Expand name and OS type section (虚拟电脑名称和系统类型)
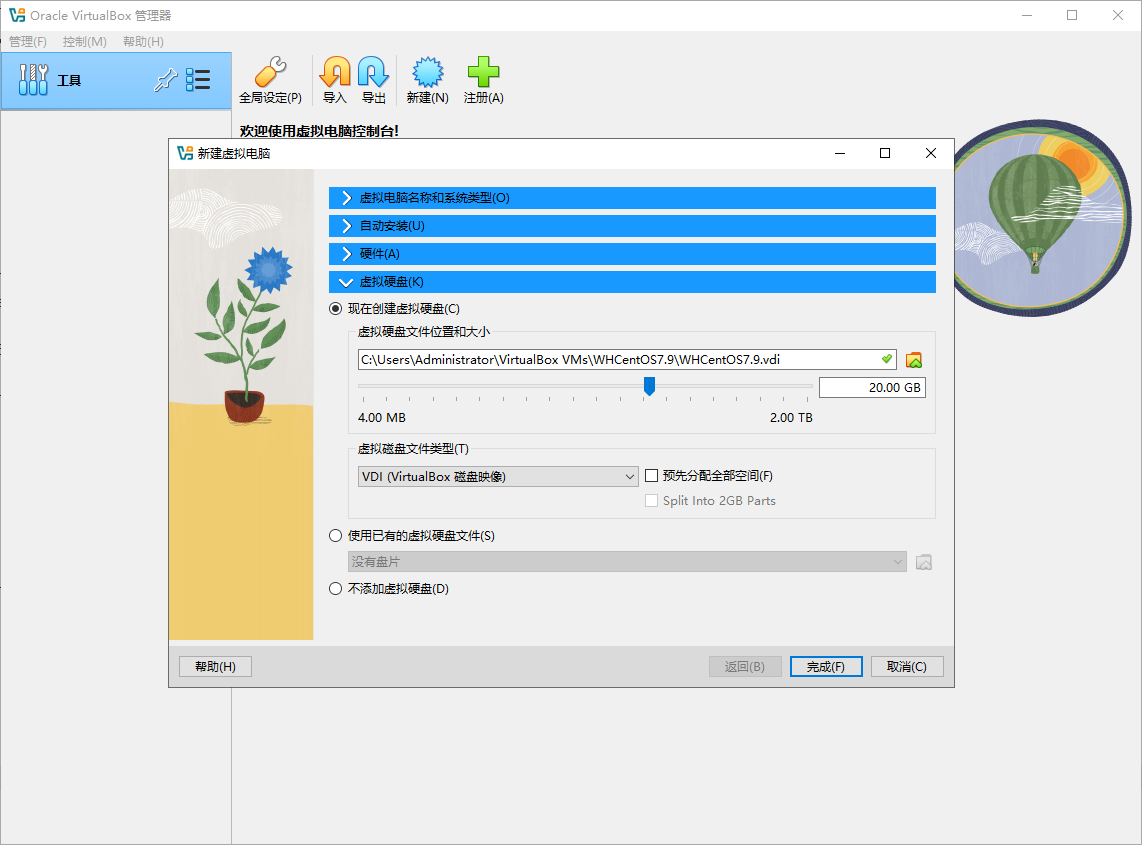1142x845 pixels. click(632, 198)
